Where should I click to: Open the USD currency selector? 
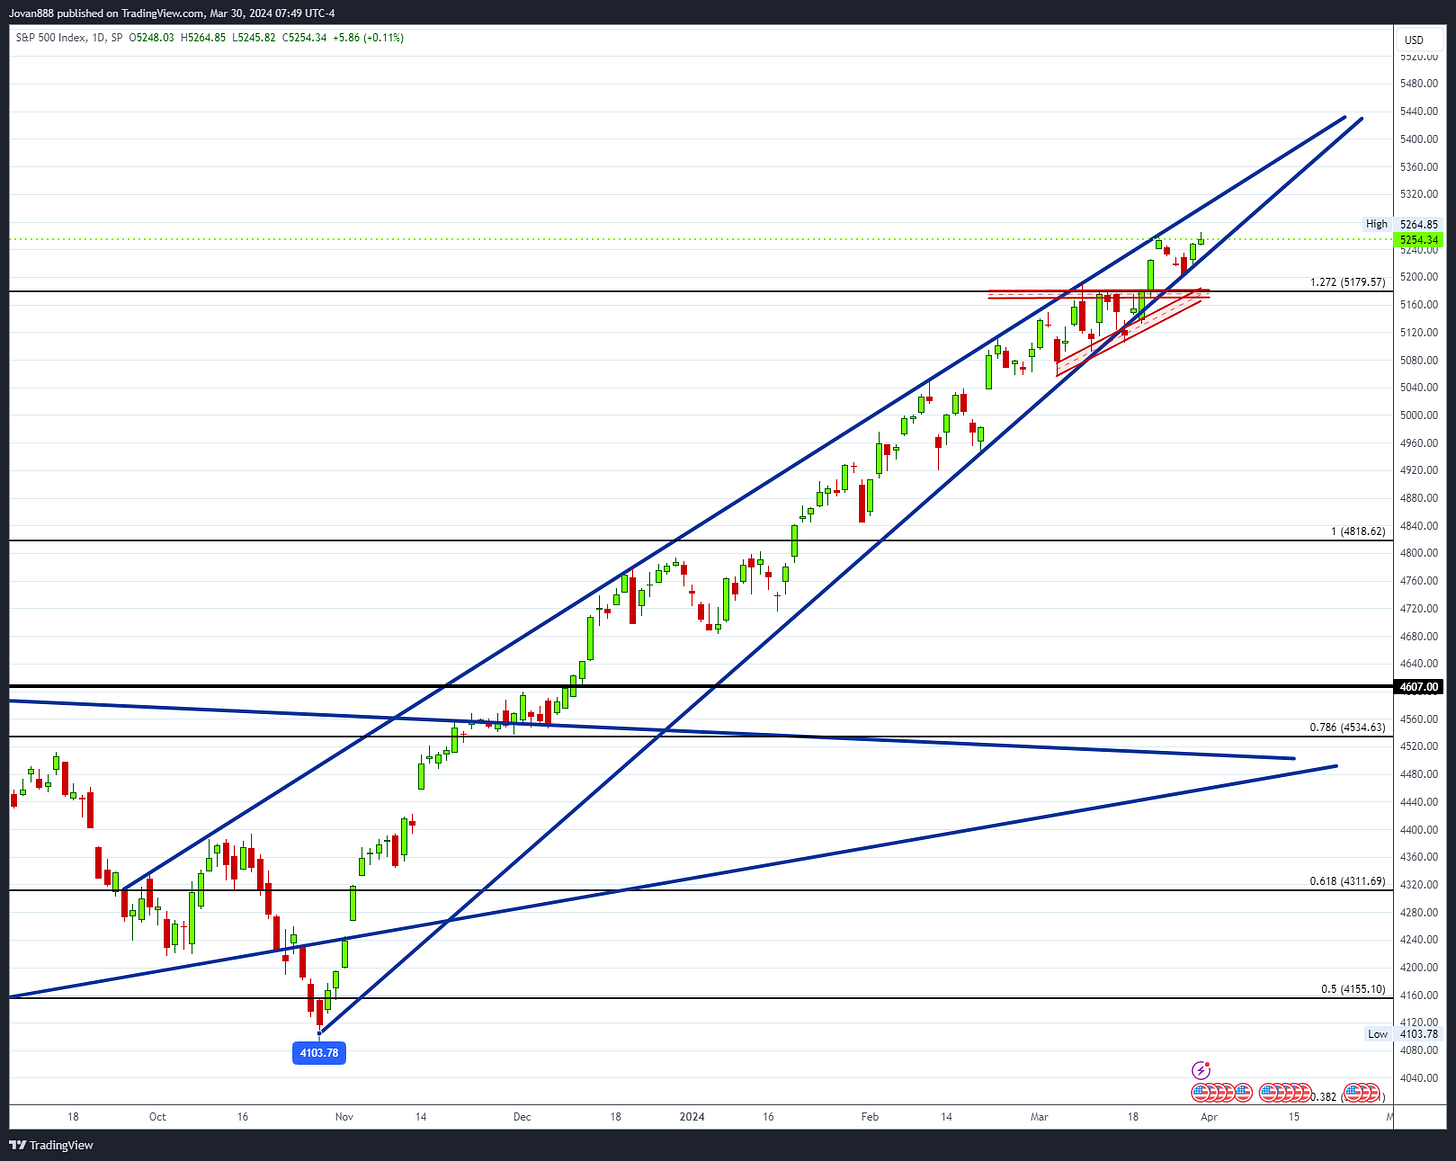1414,40
